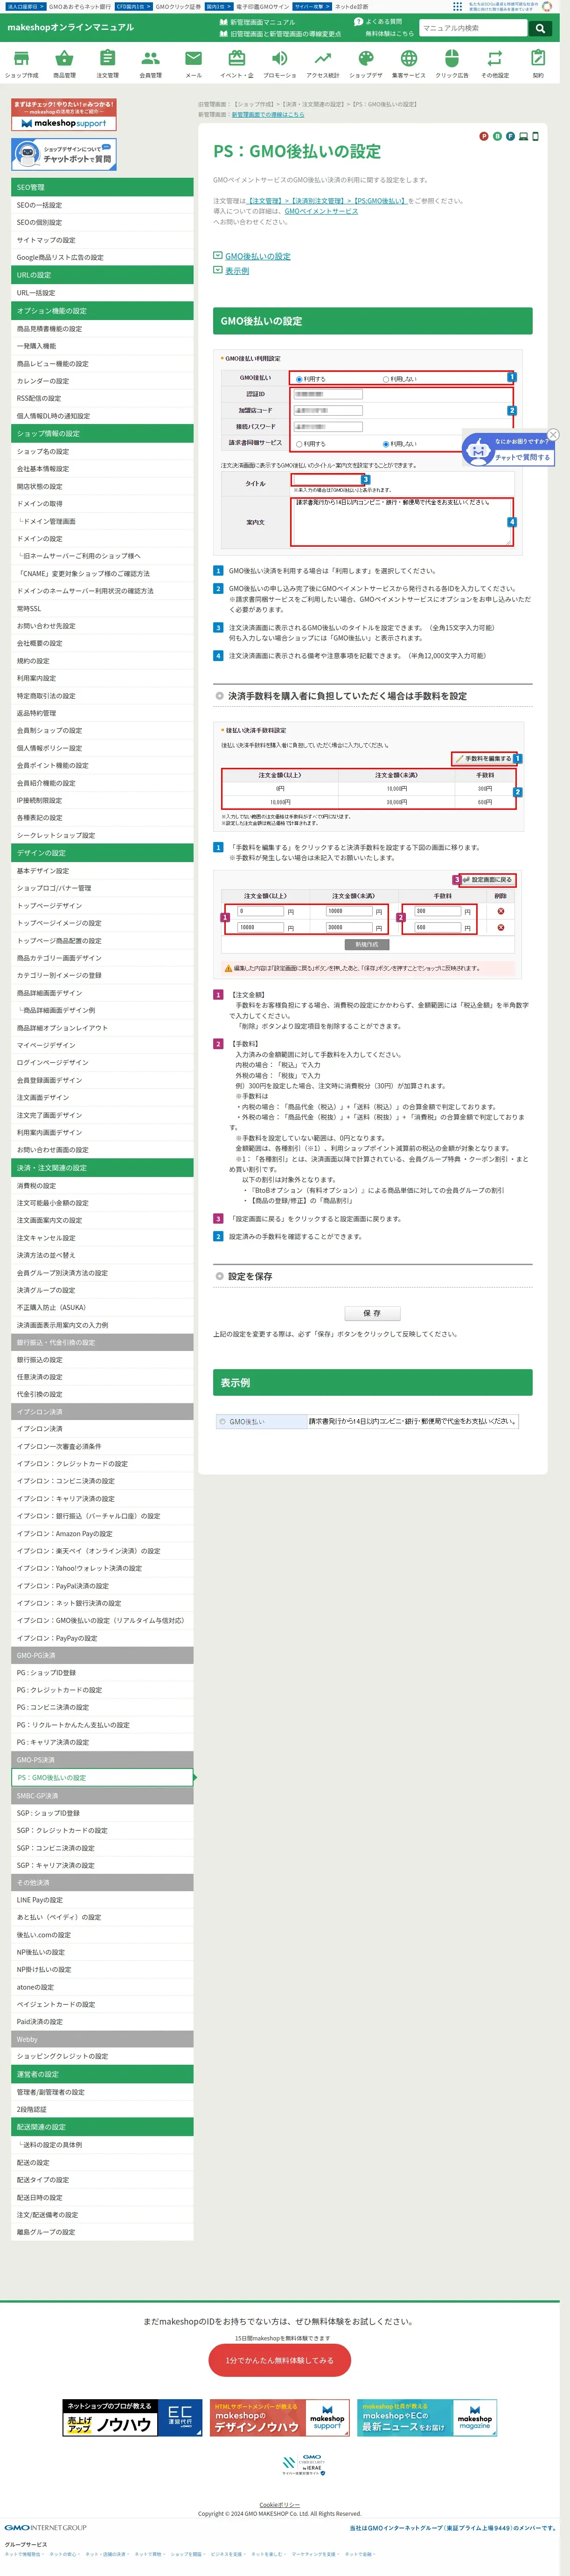Click 1分でかんたん無料体験してみる red button
The image size is (570, 2576).
tap(281, 2360)
